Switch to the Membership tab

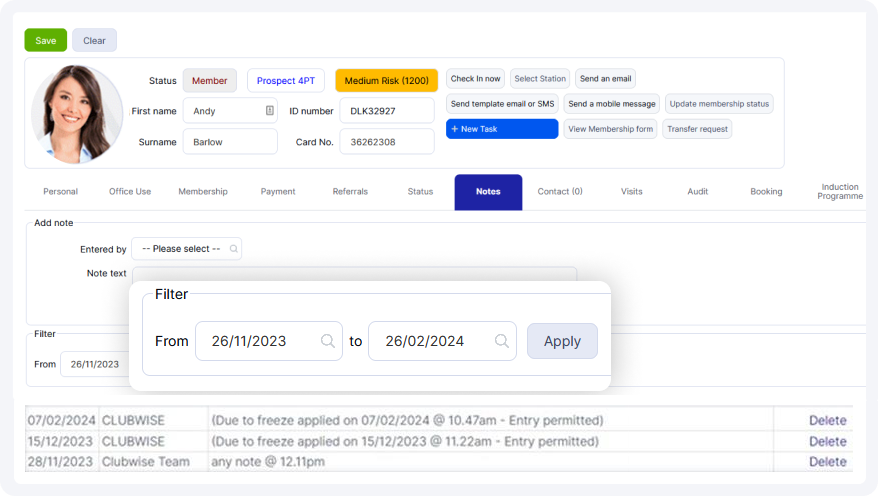(x=203, y=192)
